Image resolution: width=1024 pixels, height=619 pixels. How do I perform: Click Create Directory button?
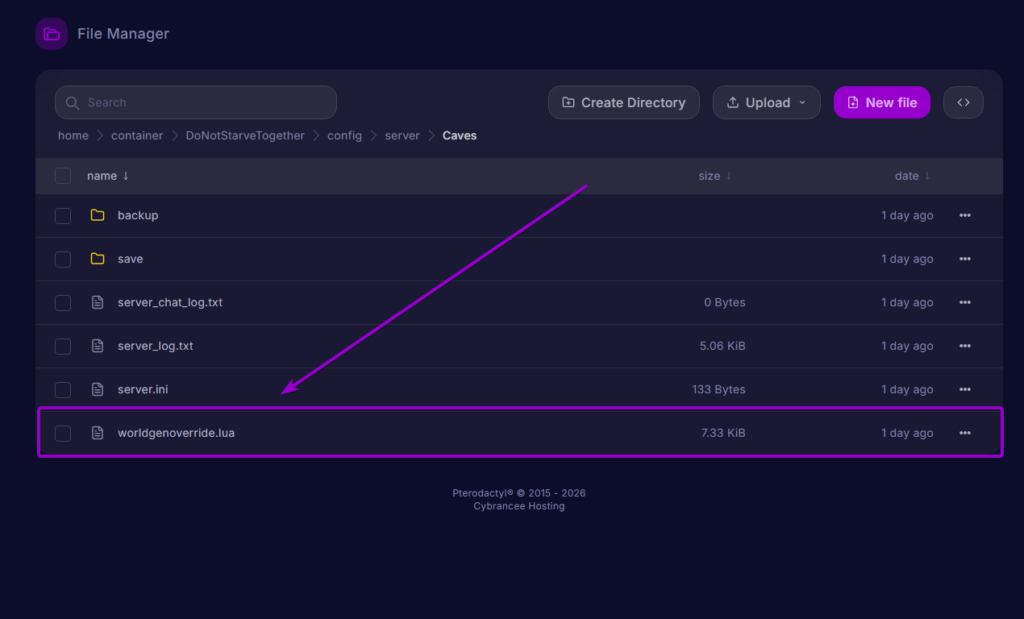(624, 103)
